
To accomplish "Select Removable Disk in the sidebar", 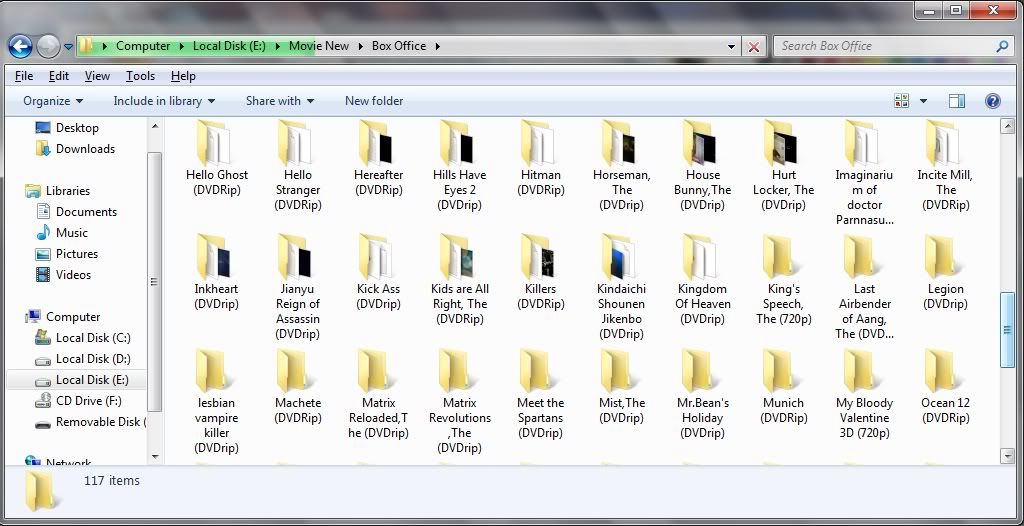I will pos(91,421).
